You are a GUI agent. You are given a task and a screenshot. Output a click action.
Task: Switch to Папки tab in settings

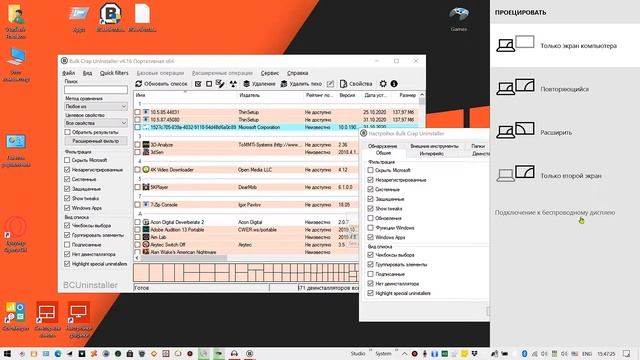click(478, 146)
